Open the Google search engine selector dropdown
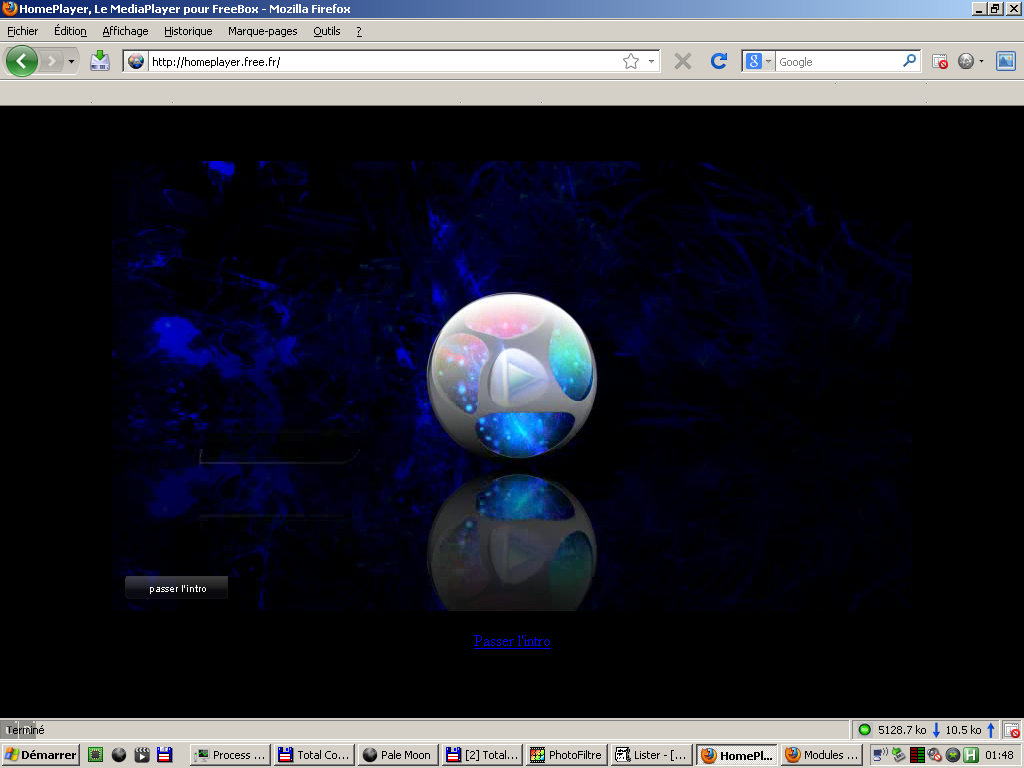Viewport: 1024px width, 768px height. pyautogui.click(x=759, y=61)
